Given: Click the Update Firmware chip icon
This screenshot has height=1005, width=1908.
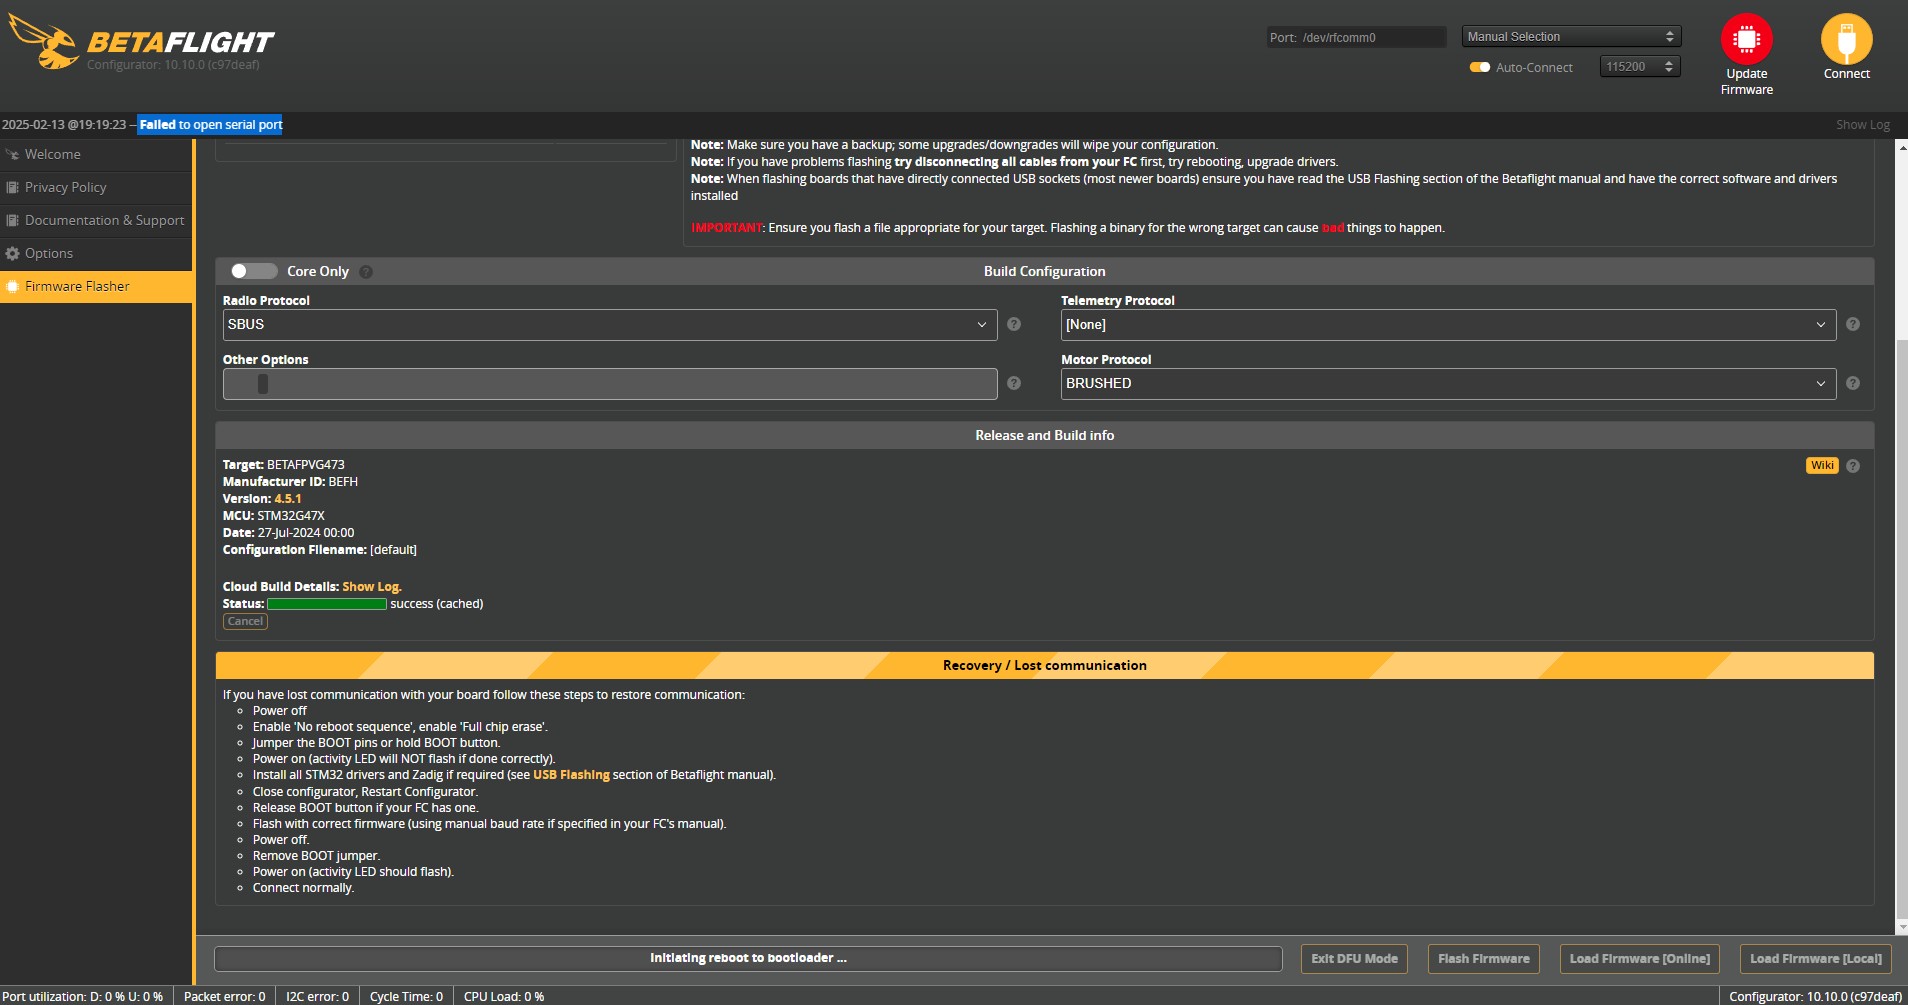Looking at the screenshot, I should (x=1746, y=39).
